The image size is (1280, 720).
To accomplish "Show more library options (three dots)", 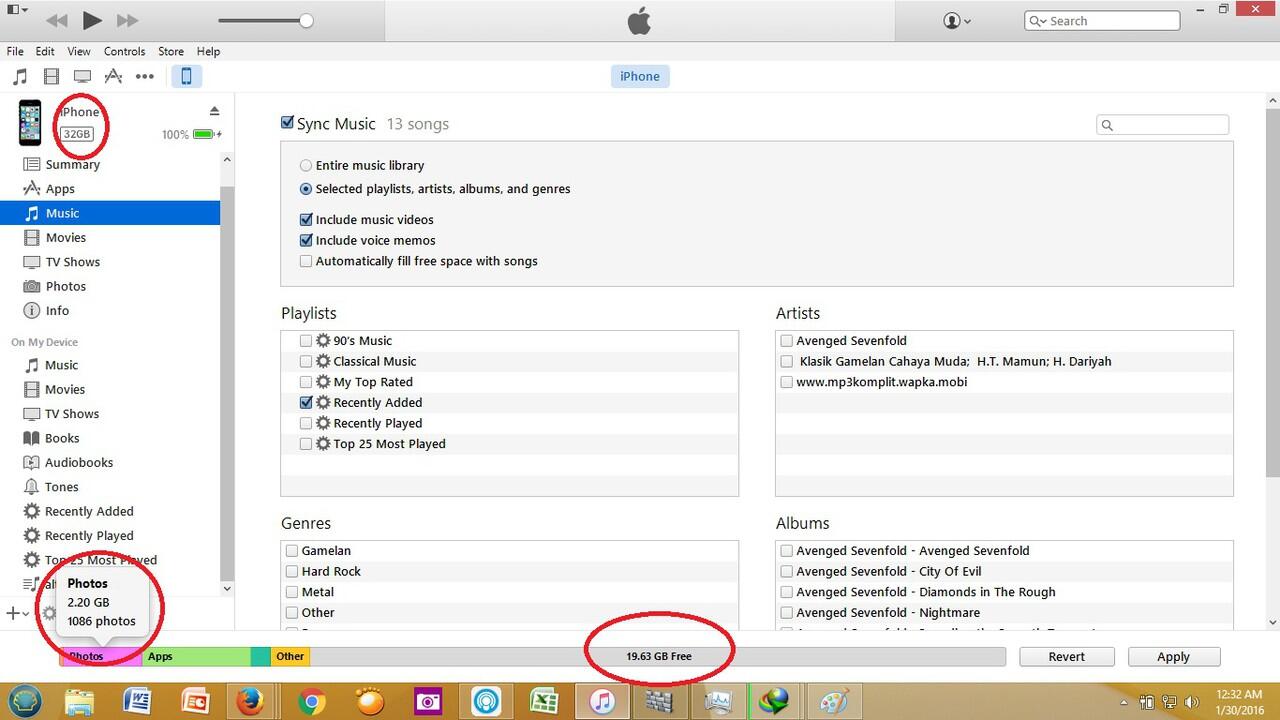I will (145, 76).
